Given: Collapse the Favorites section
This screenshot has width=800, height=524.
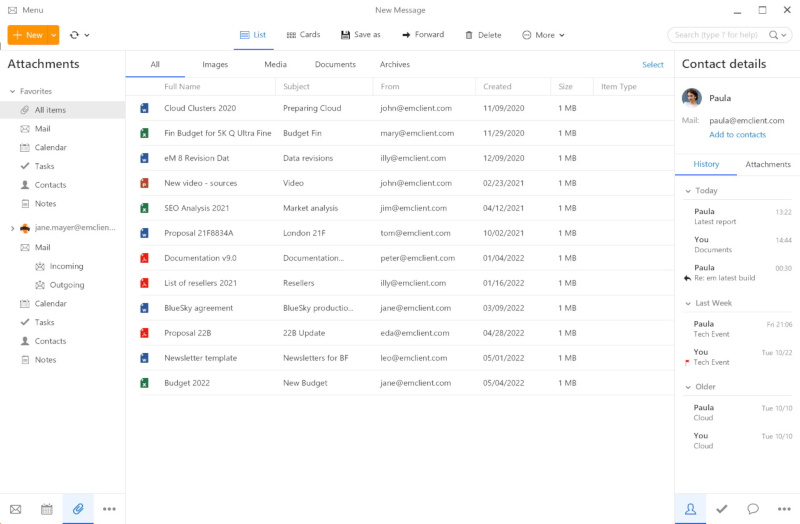Looking at the screenshot, I should pos(12,91).
